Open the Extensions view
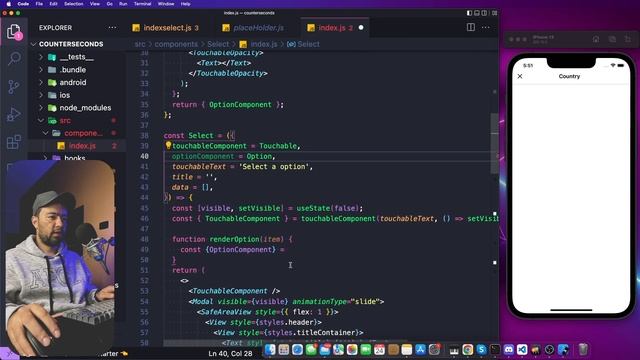The height and width of the screenshot is (360, 640). click(14, 142)
